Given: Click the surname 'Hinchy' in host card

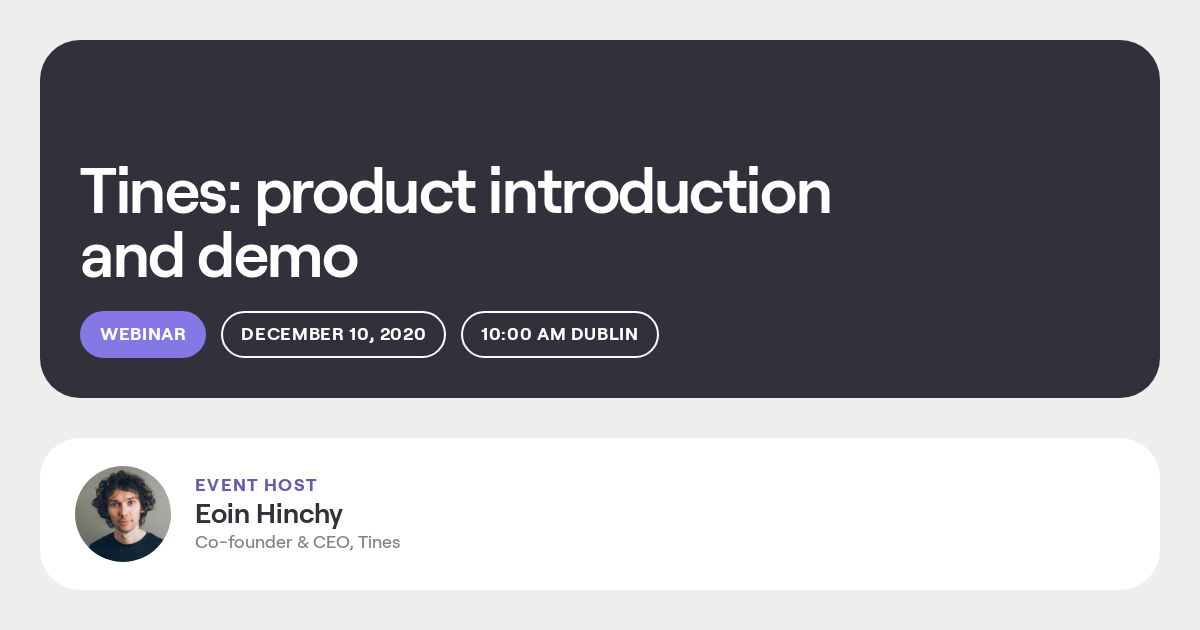Looking at the screenshot, I should point(300,514).
